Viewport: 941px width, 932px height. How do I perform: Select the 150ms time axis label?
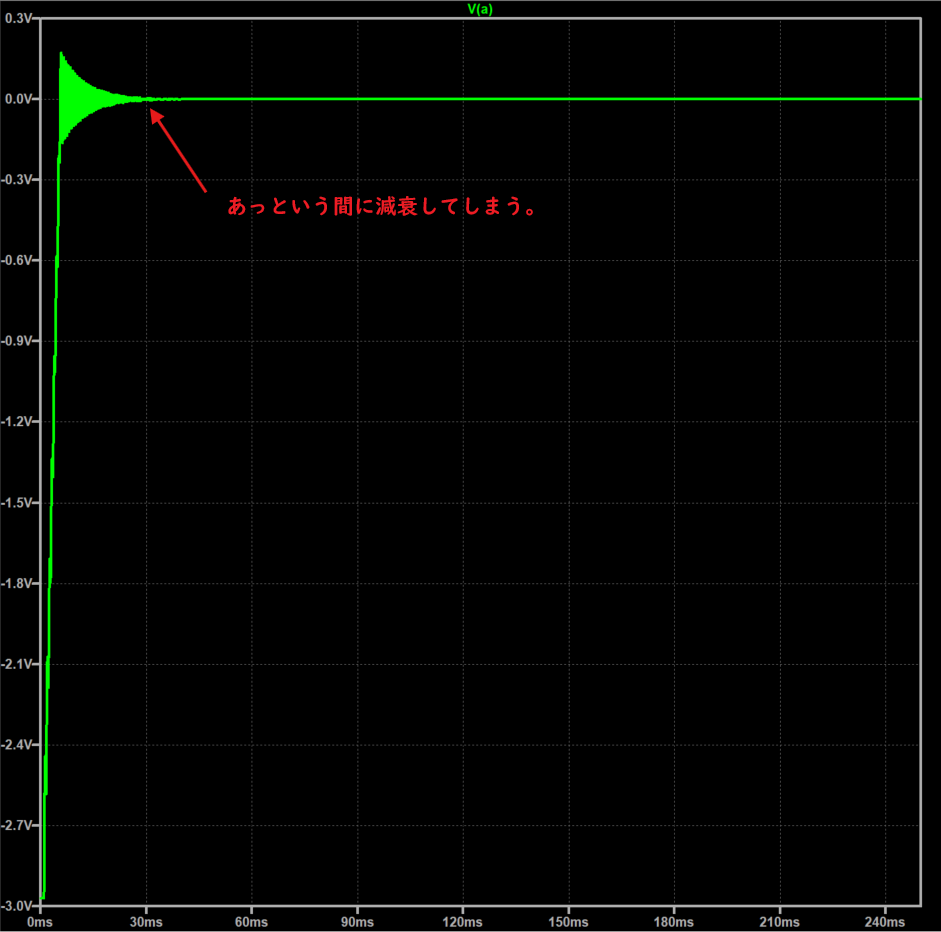coord(568,920)
